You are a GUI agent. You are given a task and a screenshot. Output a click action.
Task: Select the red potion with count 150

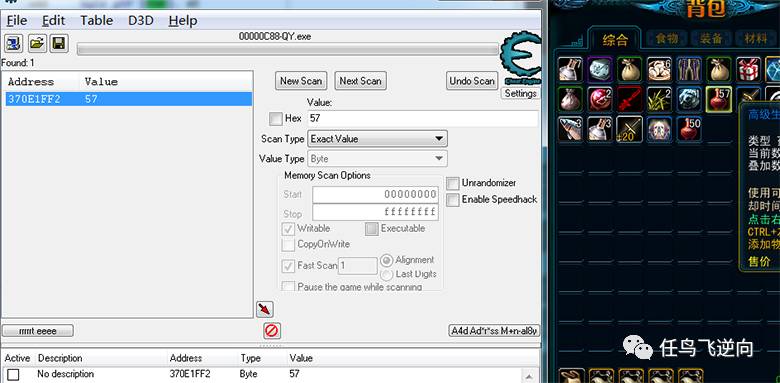[x=689, y=129]
